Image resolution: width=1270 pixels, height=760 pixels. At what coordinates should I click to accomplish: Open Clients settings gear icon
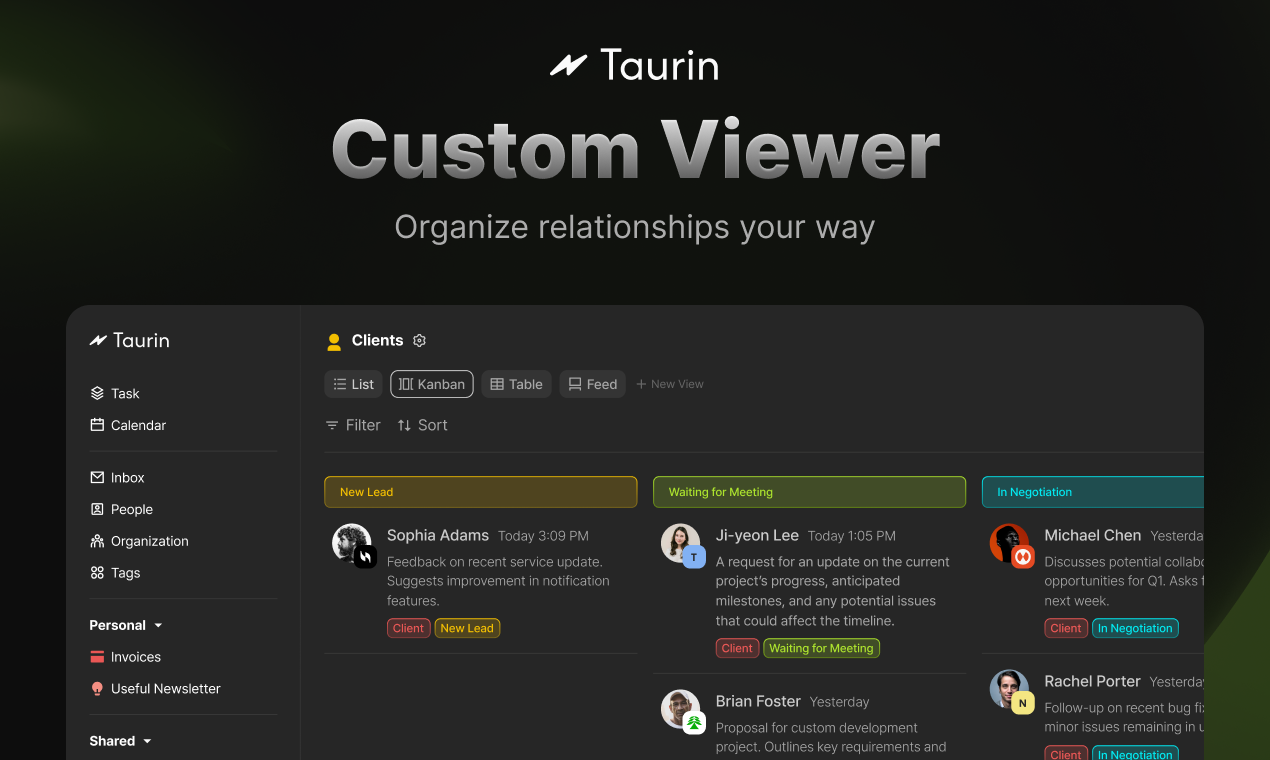pyautogui.click(x=420, y=341)
